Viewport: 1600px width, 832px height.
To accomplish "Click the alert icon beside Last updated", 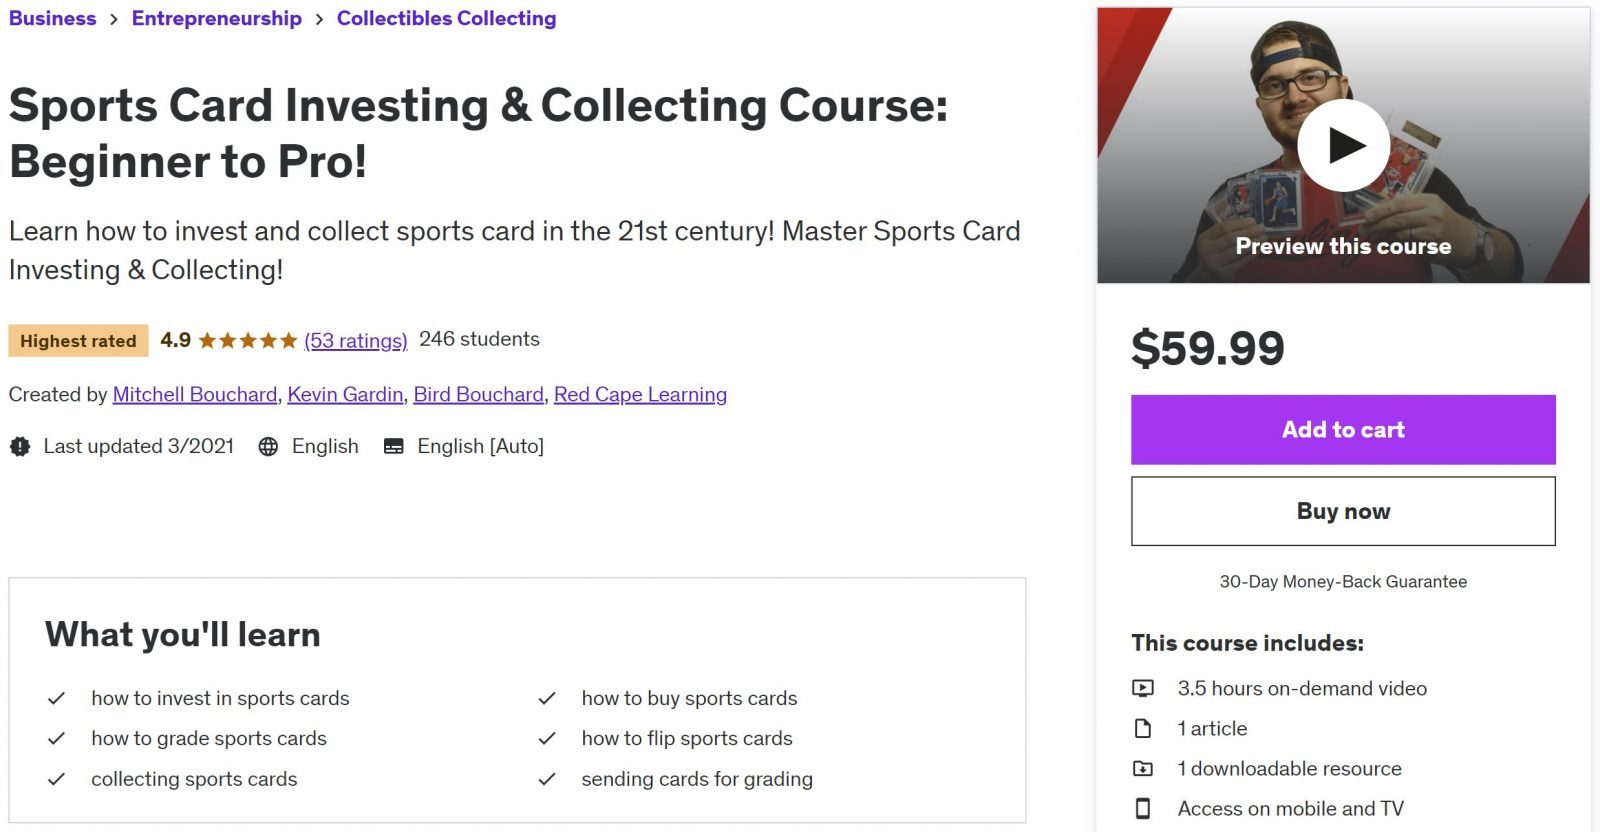I will pyautogui.click(x=18, y=446).
